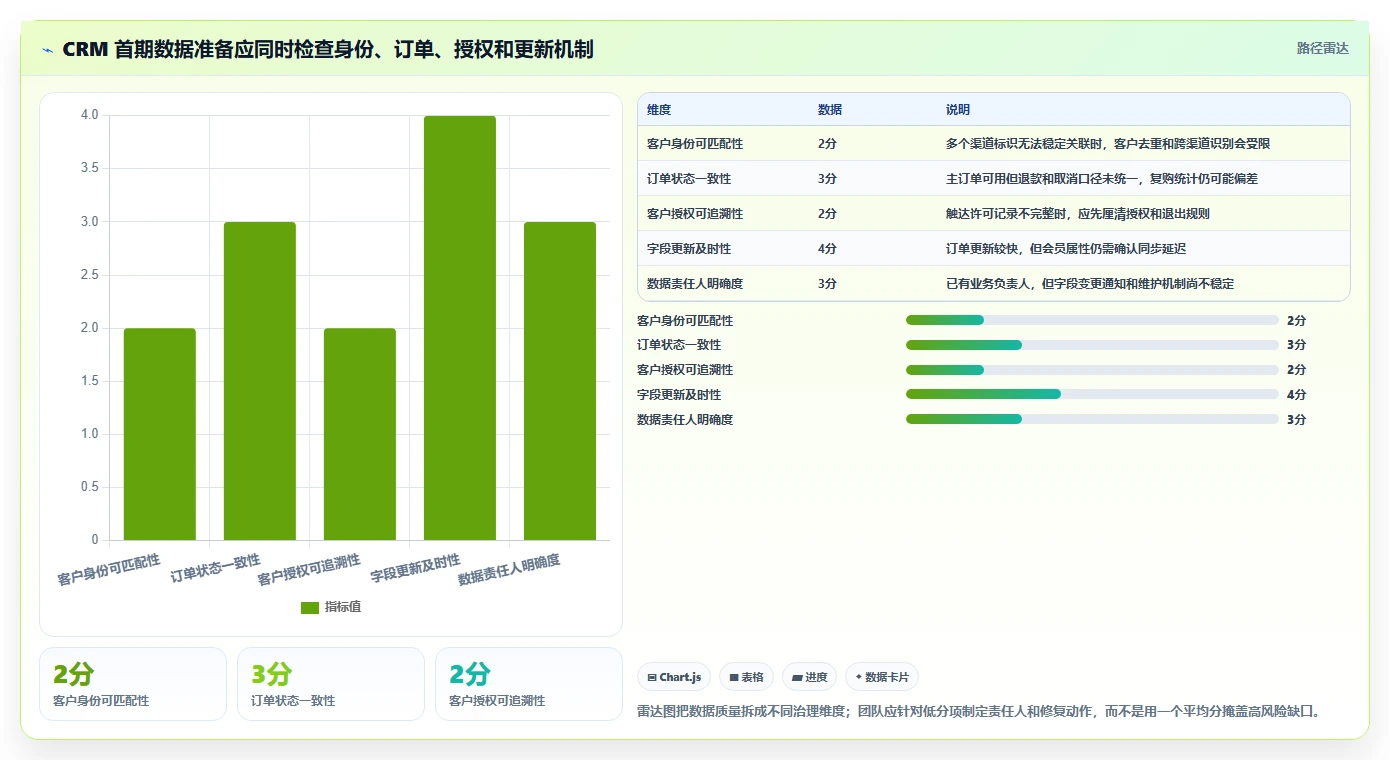Click x-axis label 字段更新及时性
The image size is (1390, 760).
415,568
